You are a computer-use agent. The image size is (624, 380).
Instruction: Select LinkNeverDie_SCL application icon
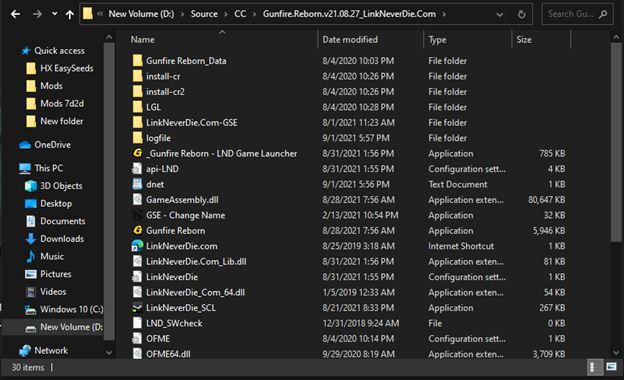click(137, 308)
